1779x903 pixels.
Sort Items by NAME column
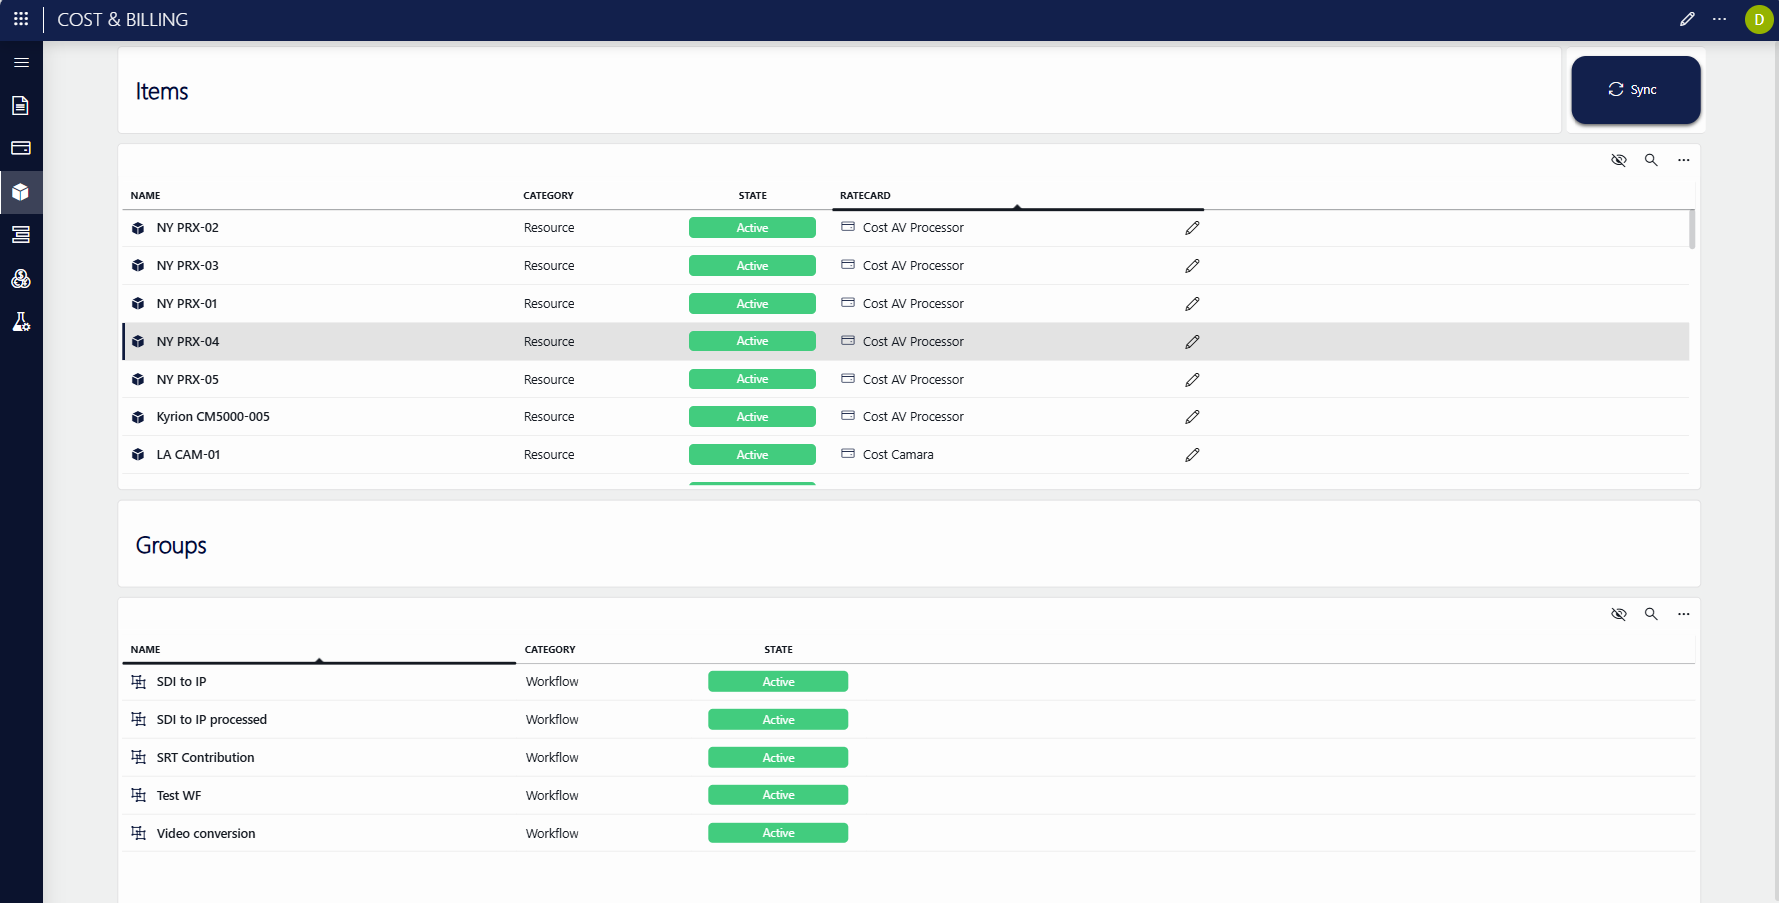(x=145, y=196)
